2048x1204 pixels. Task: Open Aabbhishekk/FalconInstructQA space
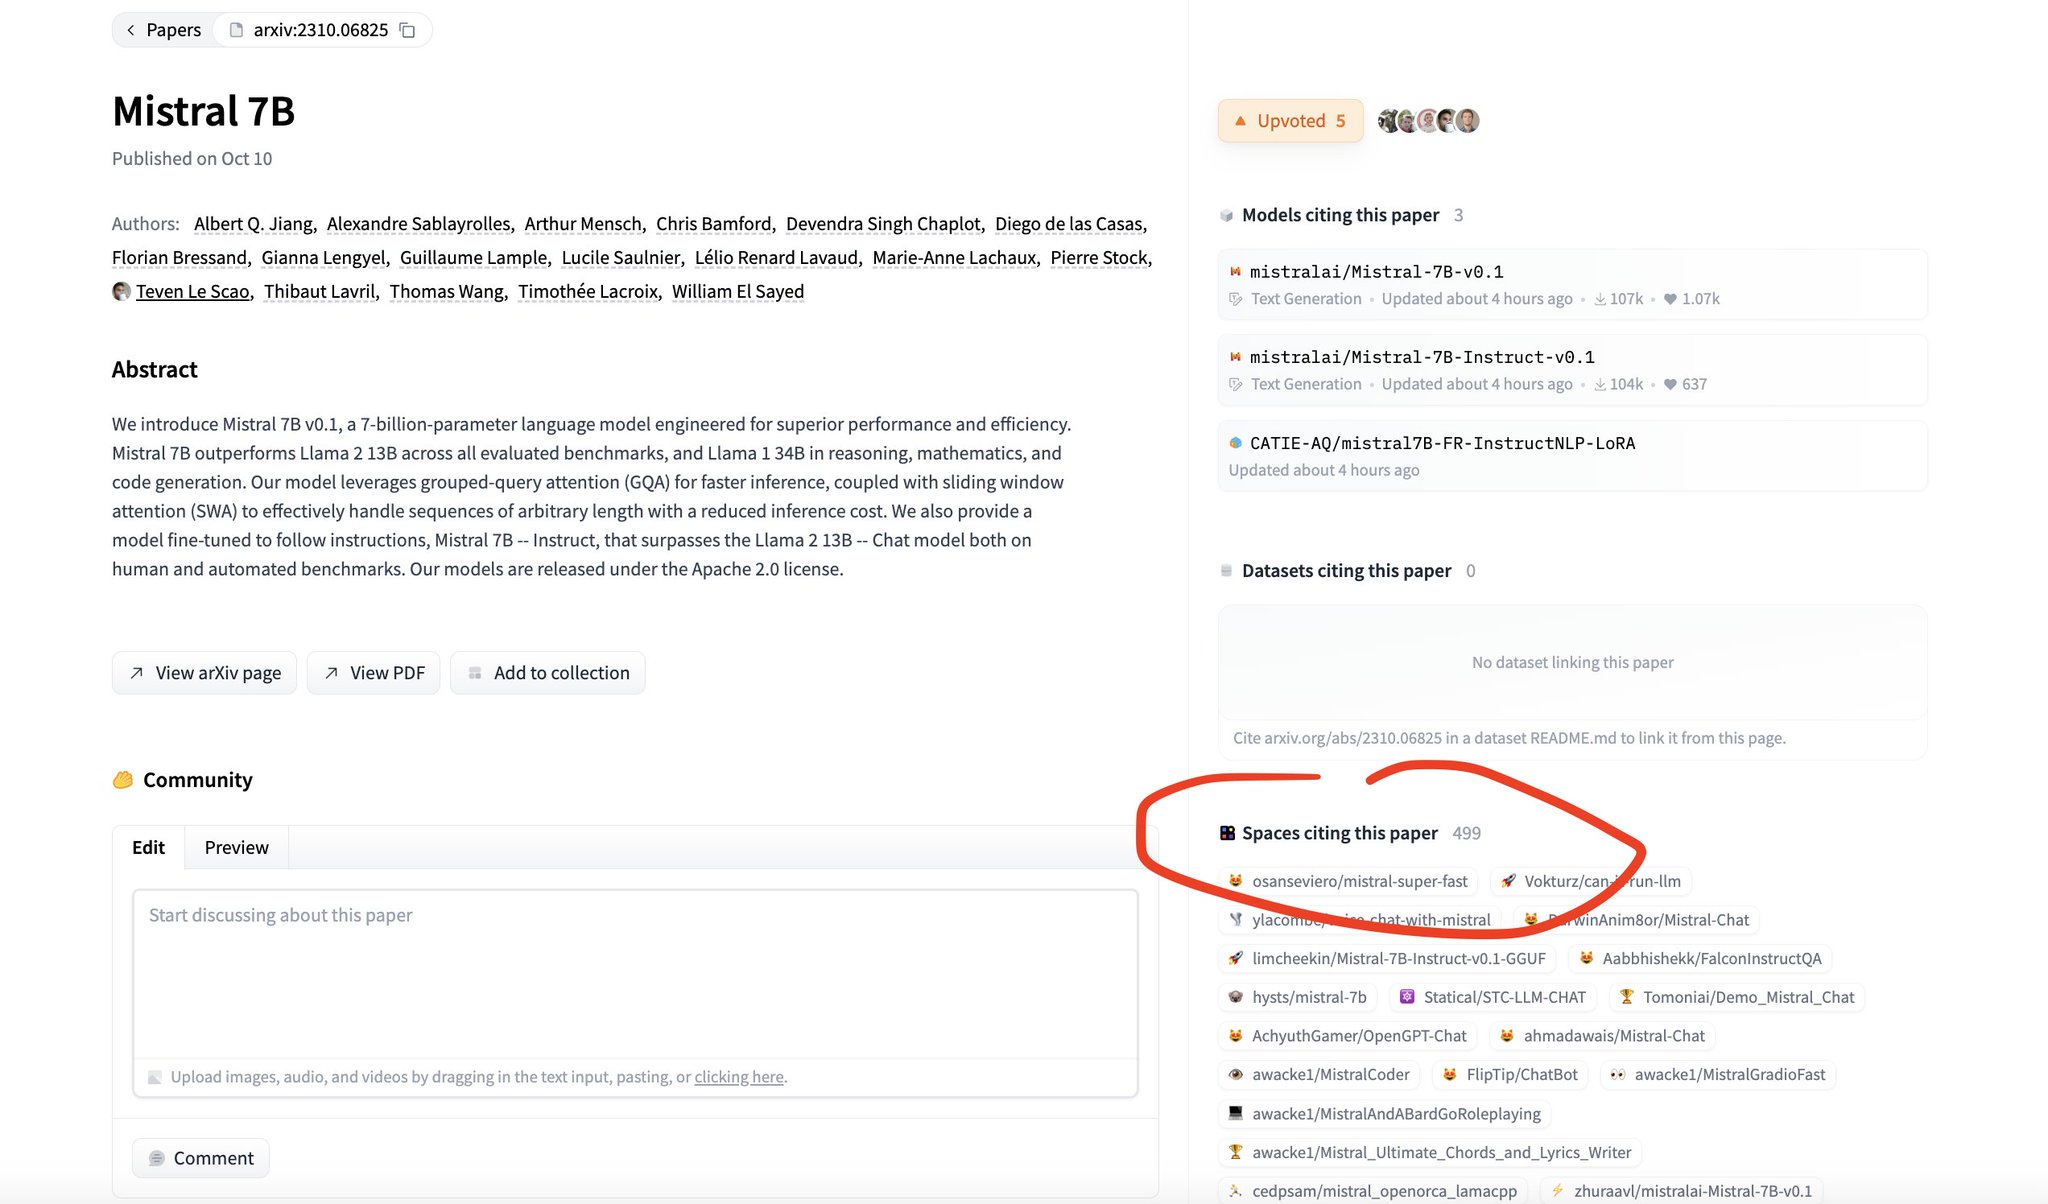click(1700, 958)
